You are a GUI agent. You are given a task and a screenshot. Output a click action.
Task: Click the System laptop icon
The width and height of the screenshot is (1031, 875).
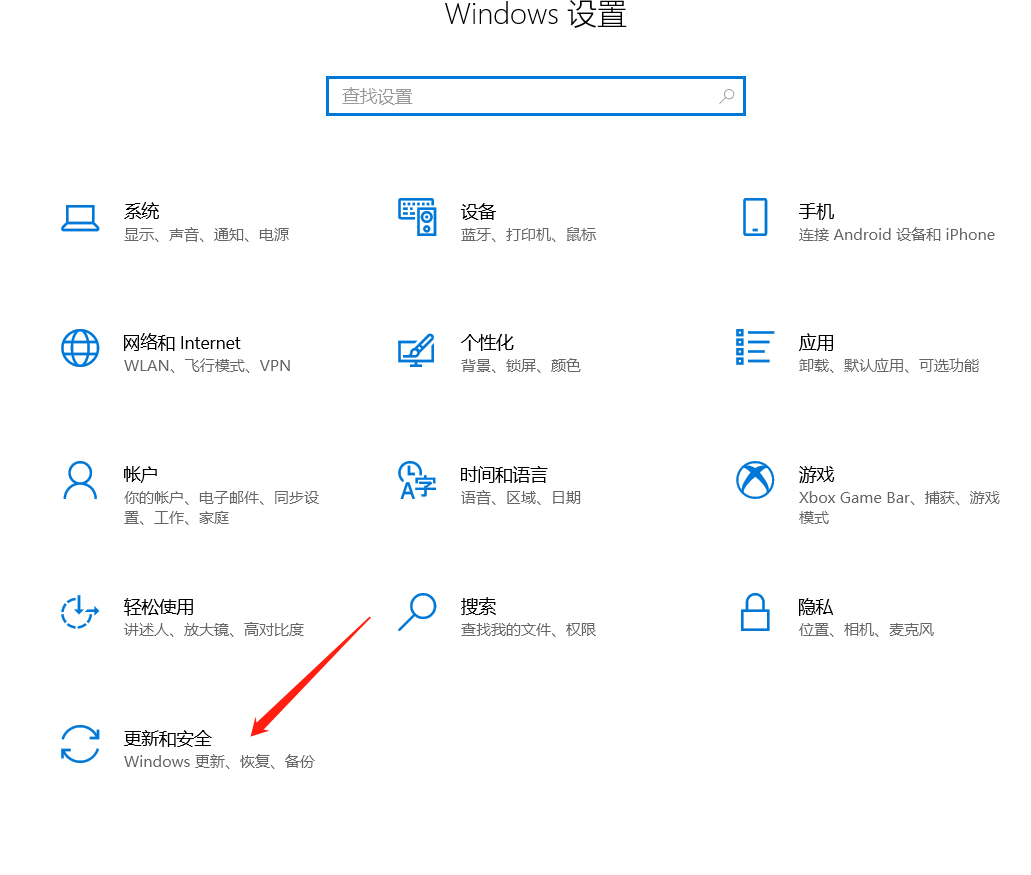[x=80, y=218]
